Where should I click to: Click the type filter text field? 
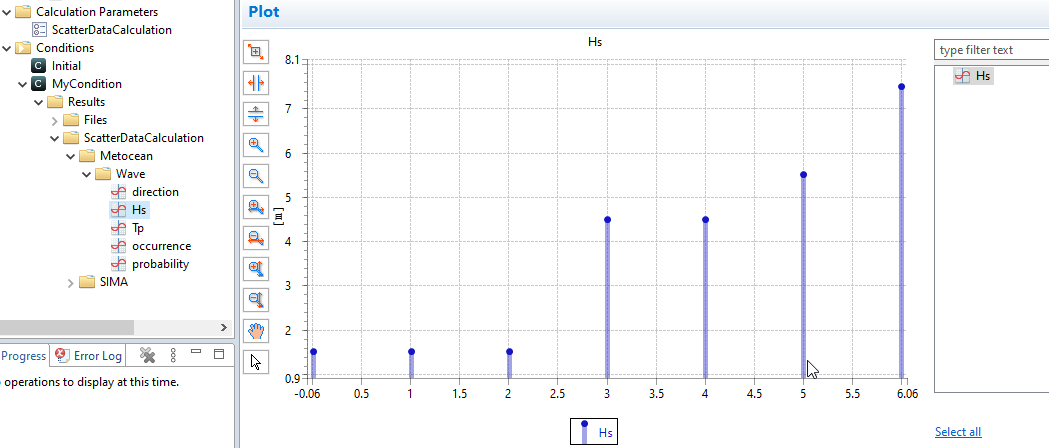[990, 50]
